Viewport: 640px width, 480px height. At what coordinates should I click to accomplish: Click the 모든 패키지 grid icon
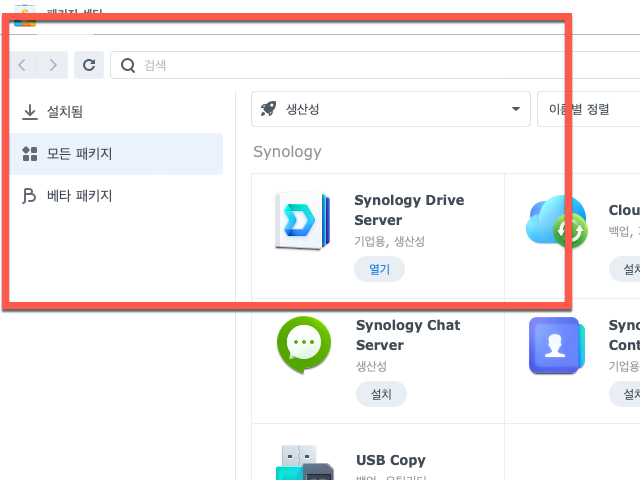(x=30, y=154)
